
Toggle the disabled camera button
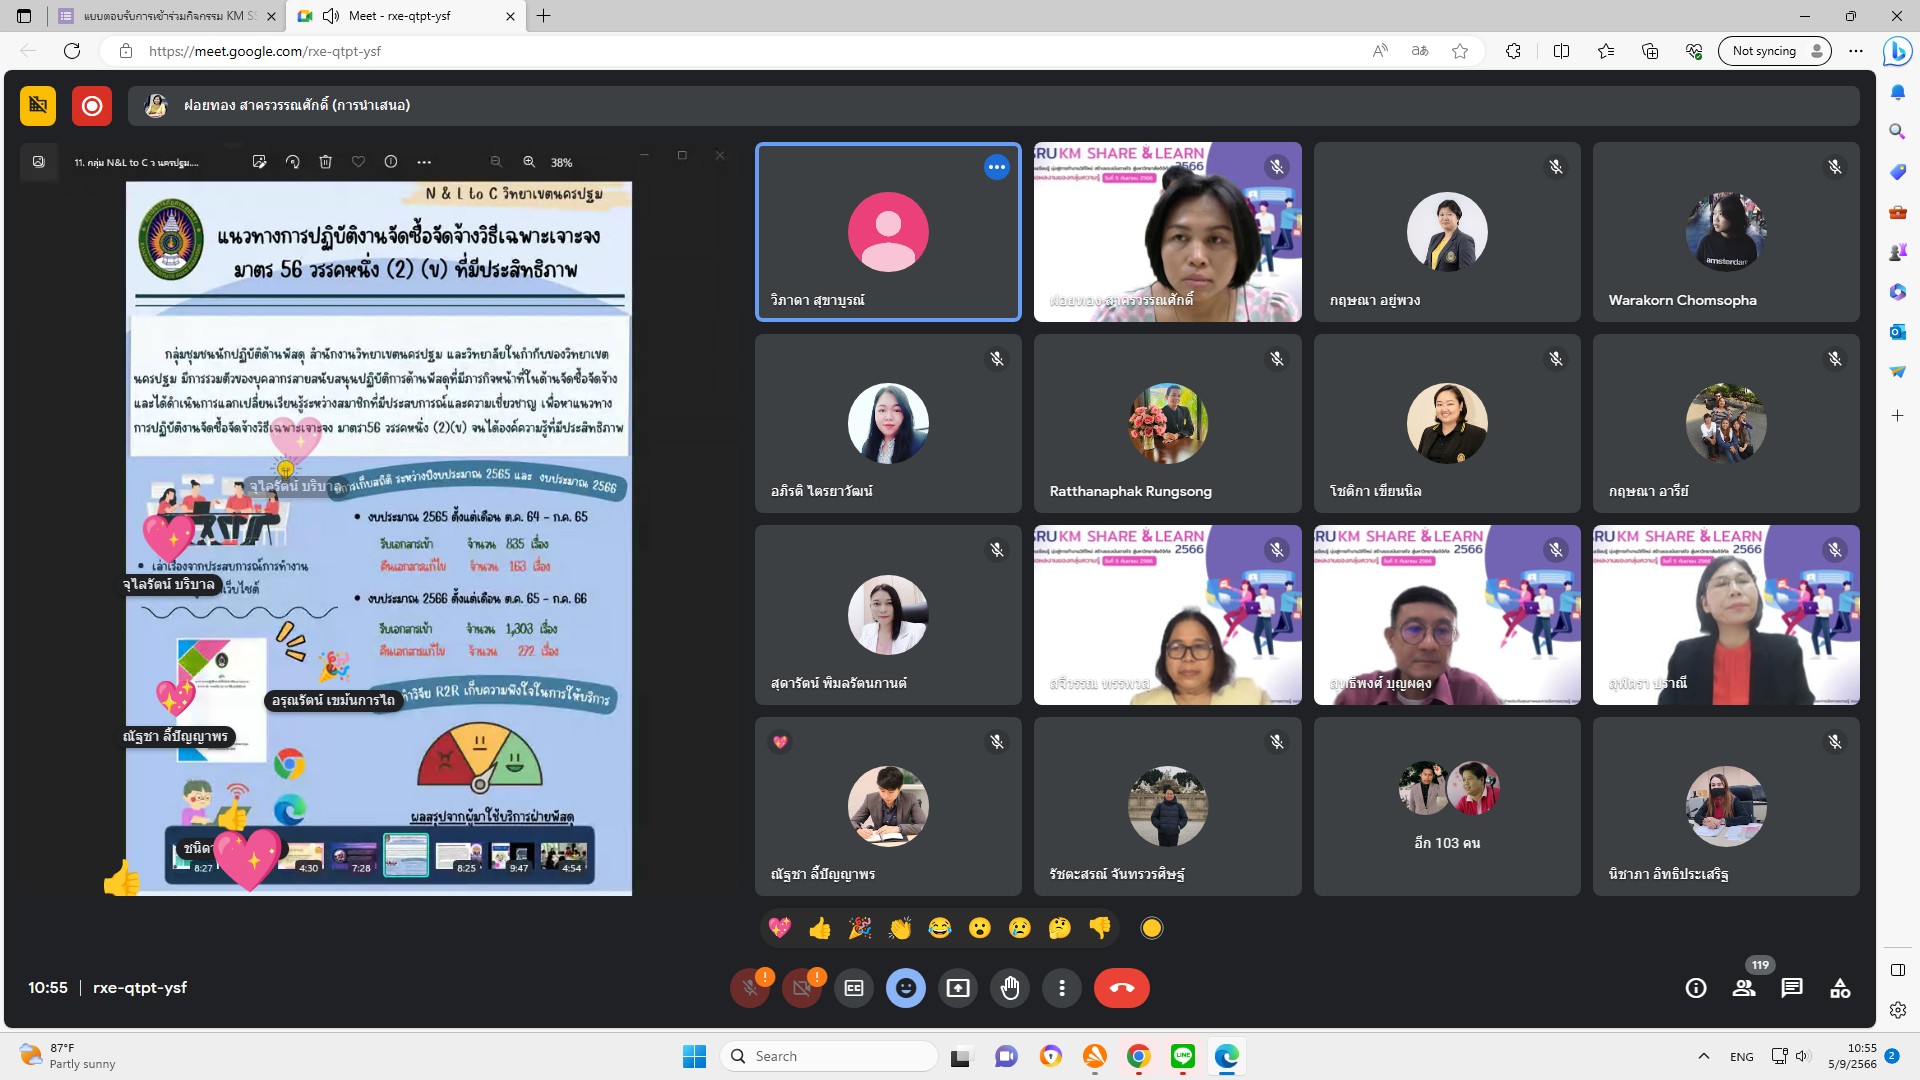point(802,988)
